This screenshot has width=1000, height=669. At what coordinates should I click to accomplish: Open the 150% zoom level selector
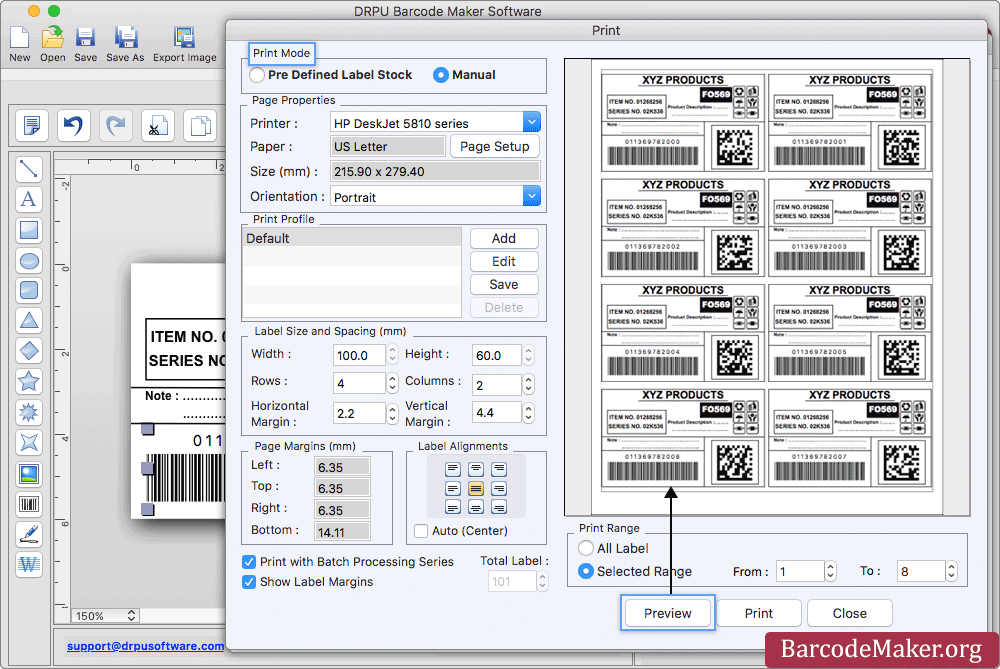tap(105, 616)
